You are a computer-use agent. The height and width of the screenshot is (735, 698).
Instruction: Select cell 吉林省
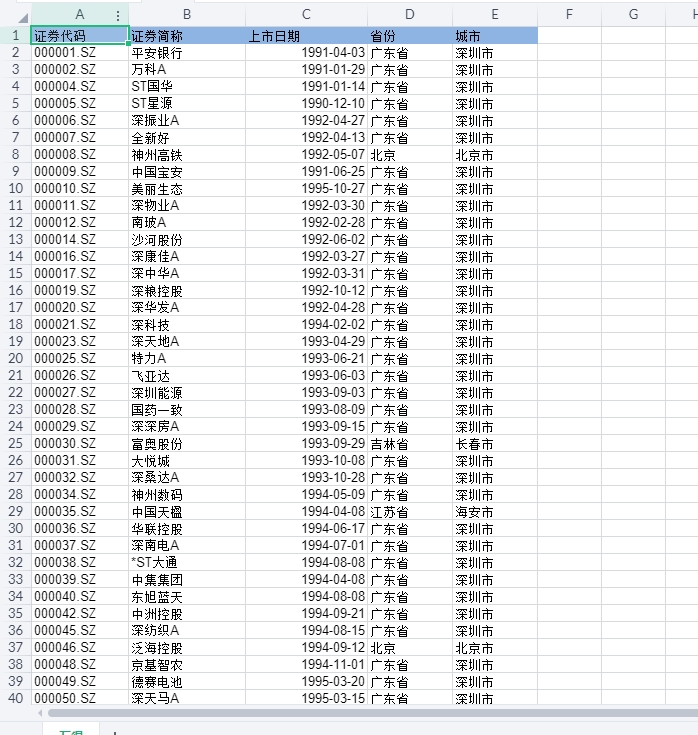tap(410, 443)
